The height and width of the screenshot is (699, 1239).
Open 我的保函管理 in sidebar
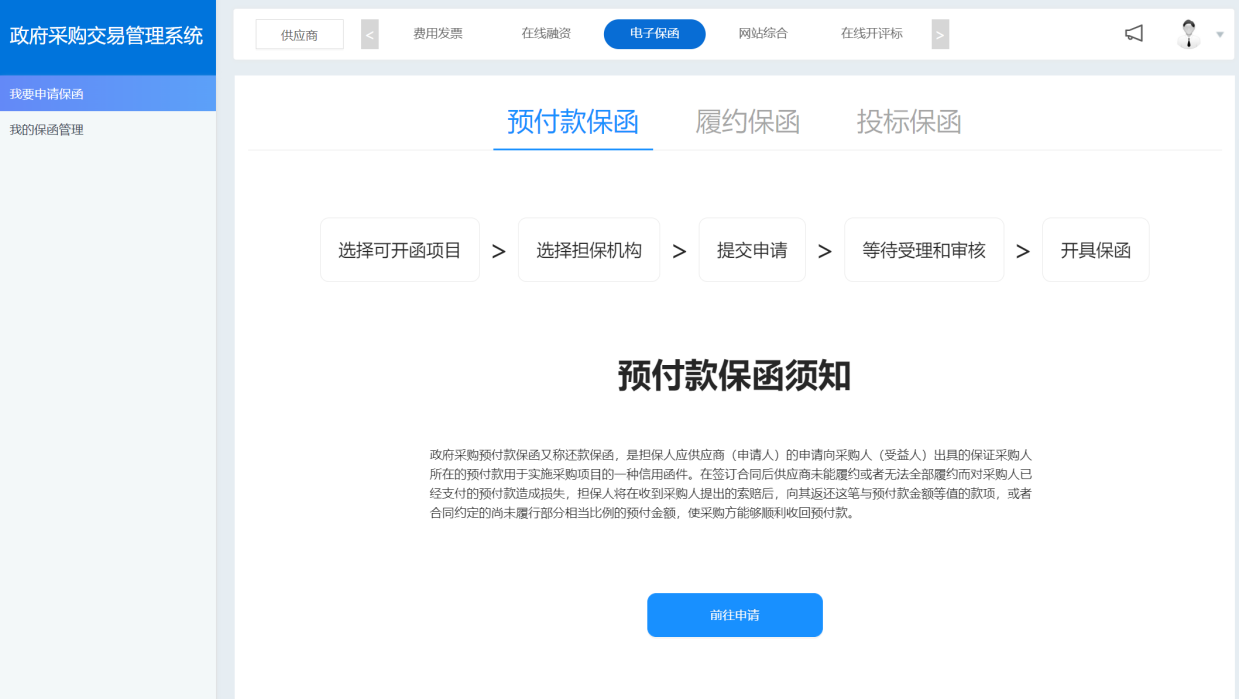click(x=47, y=130)
